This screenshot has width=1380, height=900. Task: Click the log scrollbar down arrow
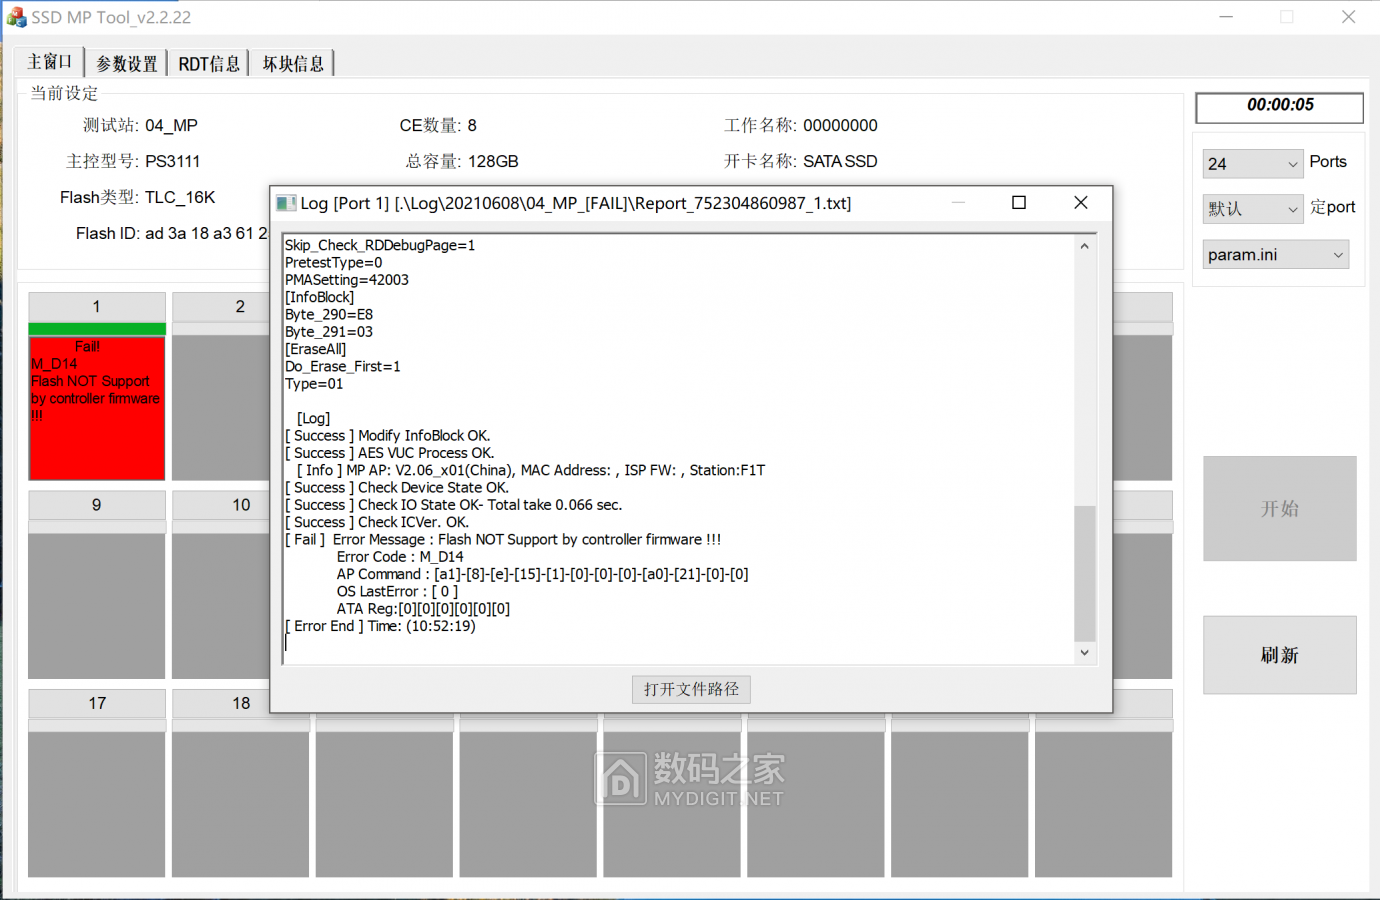(1084, 652)
